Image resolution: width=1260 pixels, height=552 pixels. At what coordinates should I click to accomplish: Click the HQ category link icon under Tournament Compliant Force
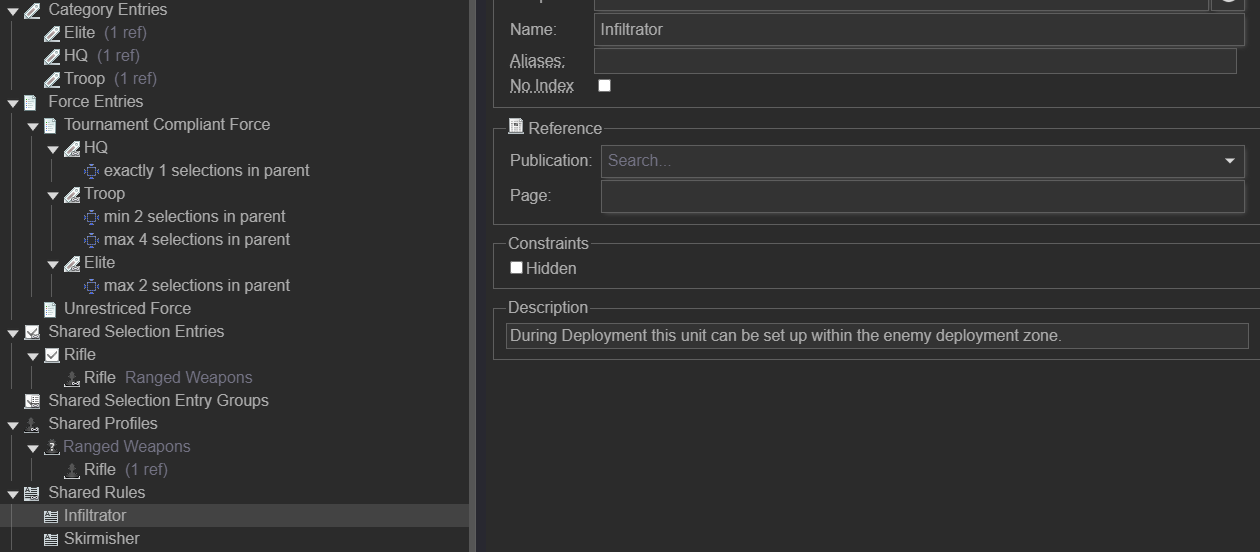72,148
